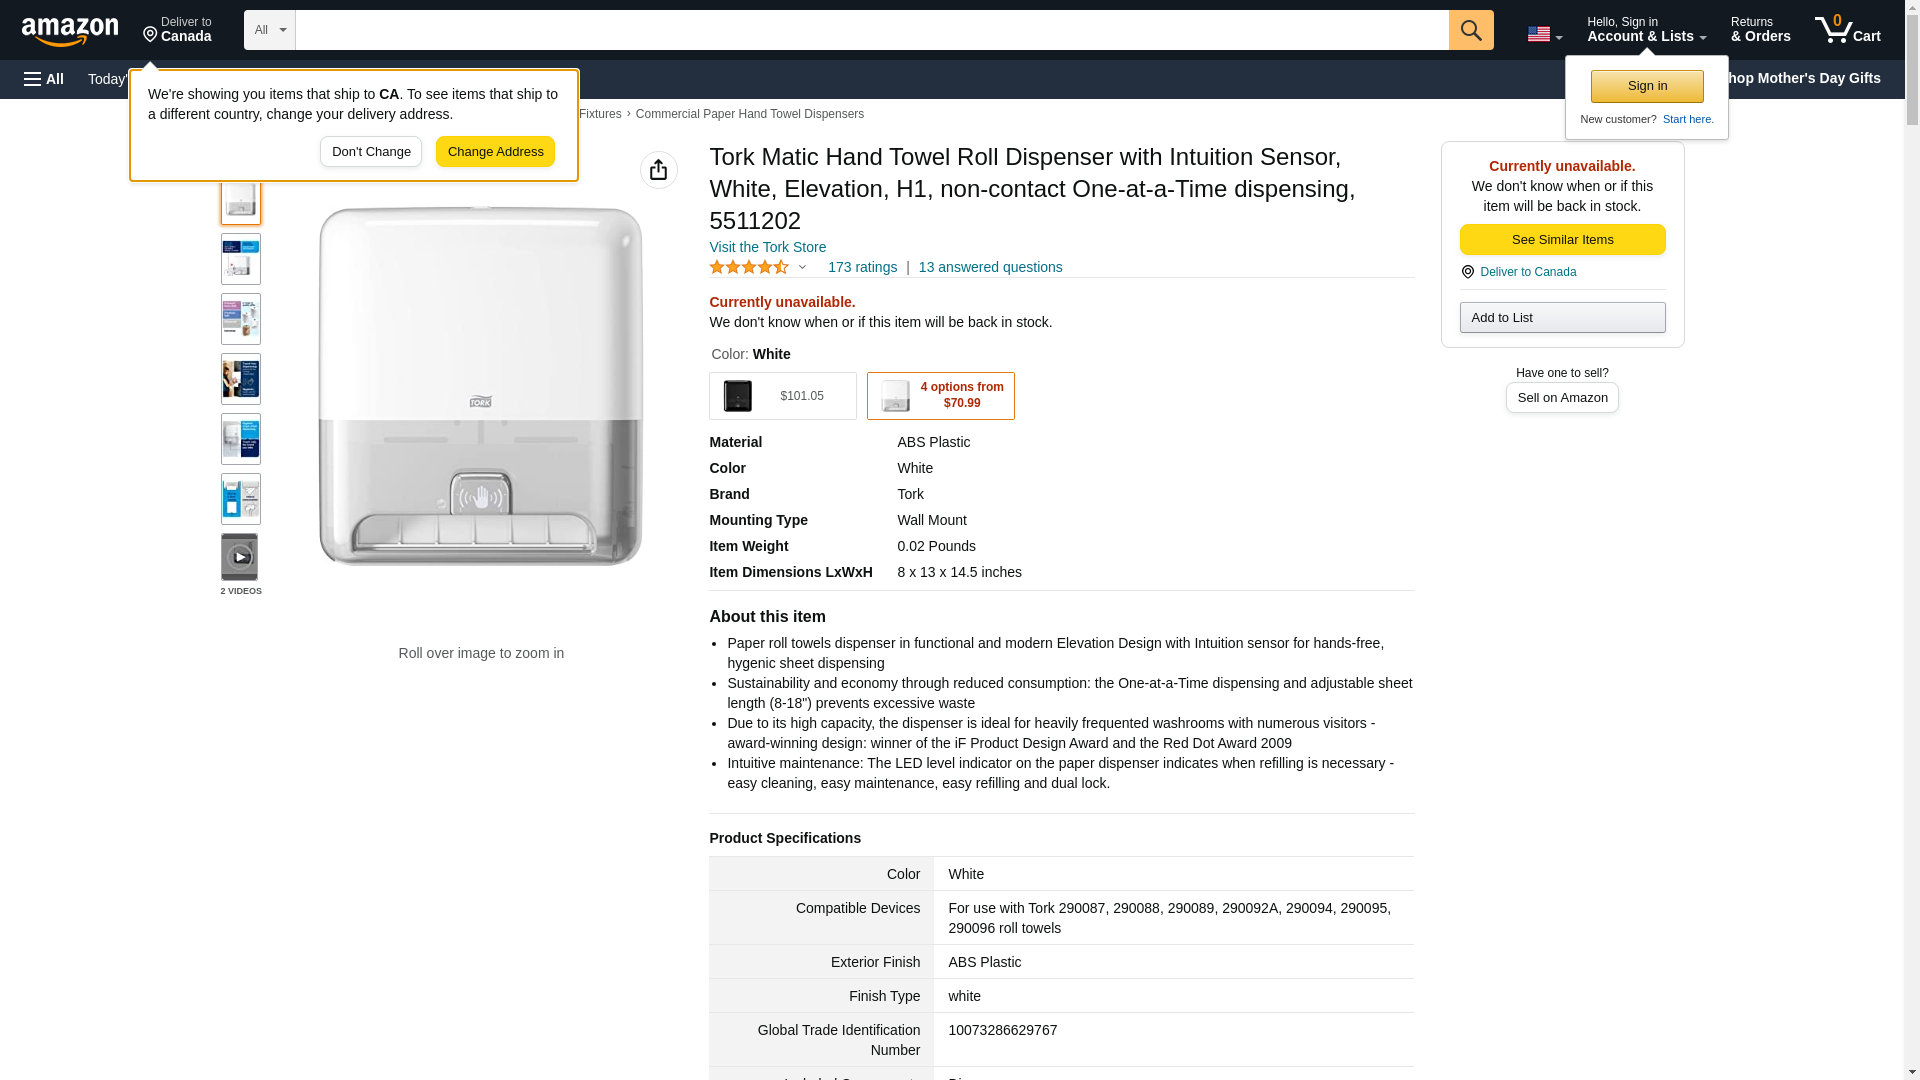
Task: Open the country flag language selector
Action: click(x=1544, y=34)
